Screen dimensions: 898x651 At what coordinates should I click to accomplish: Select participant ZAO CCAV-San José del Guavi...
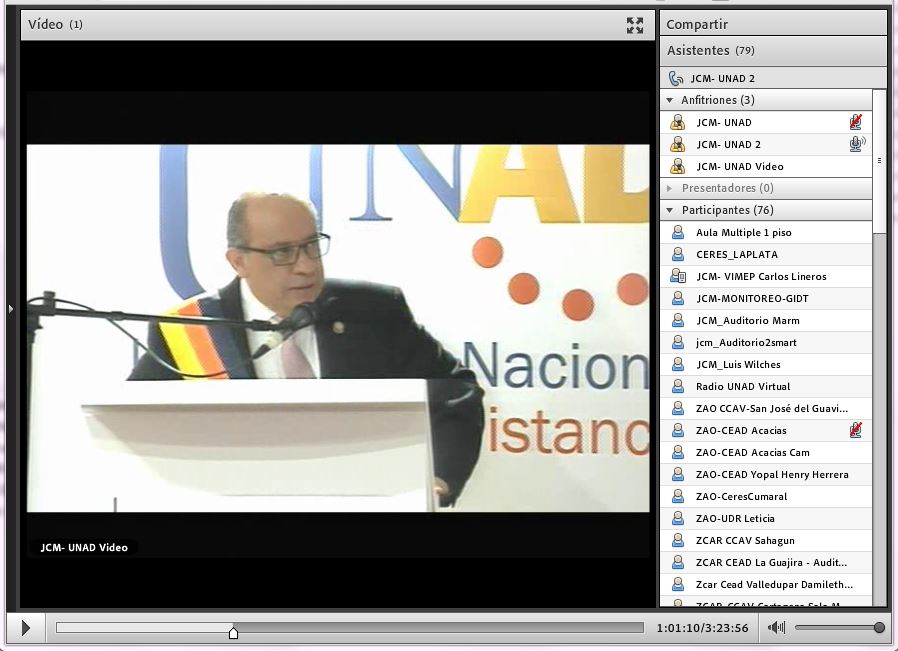tap(766, 408)
